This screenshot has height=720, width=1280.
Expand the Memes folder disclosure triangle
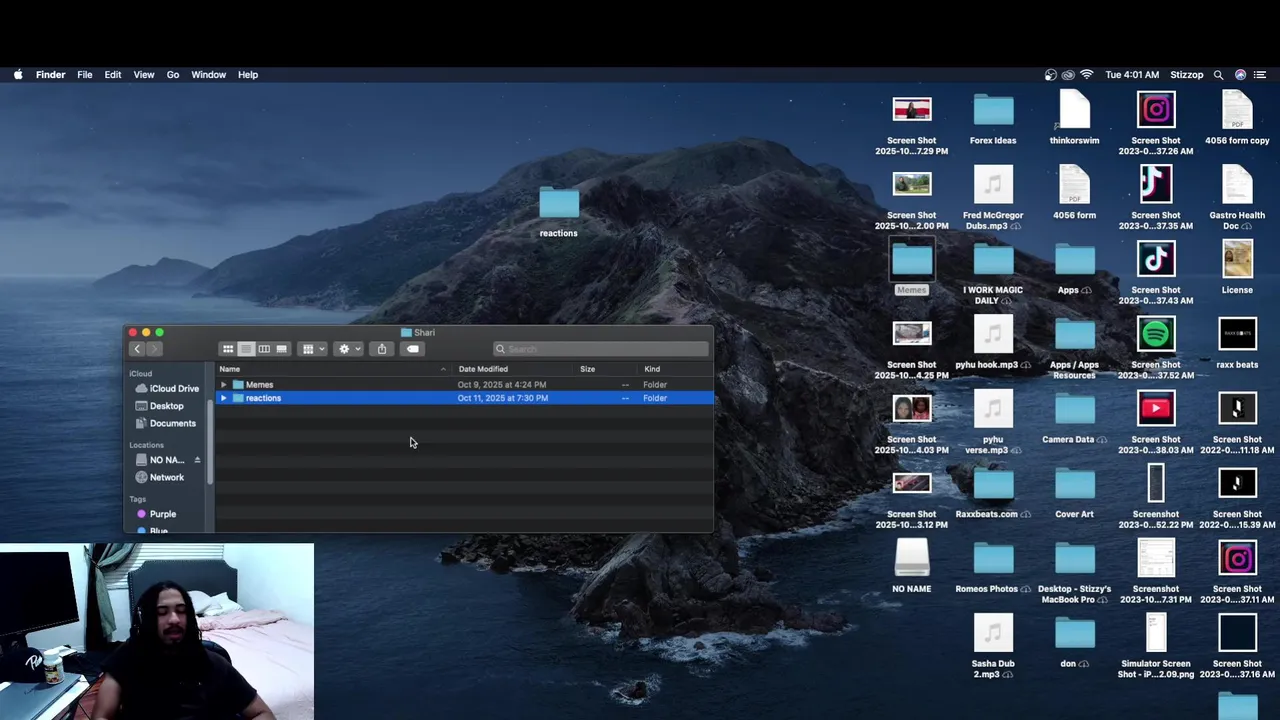pyautogui.click(x=224, y=385)
